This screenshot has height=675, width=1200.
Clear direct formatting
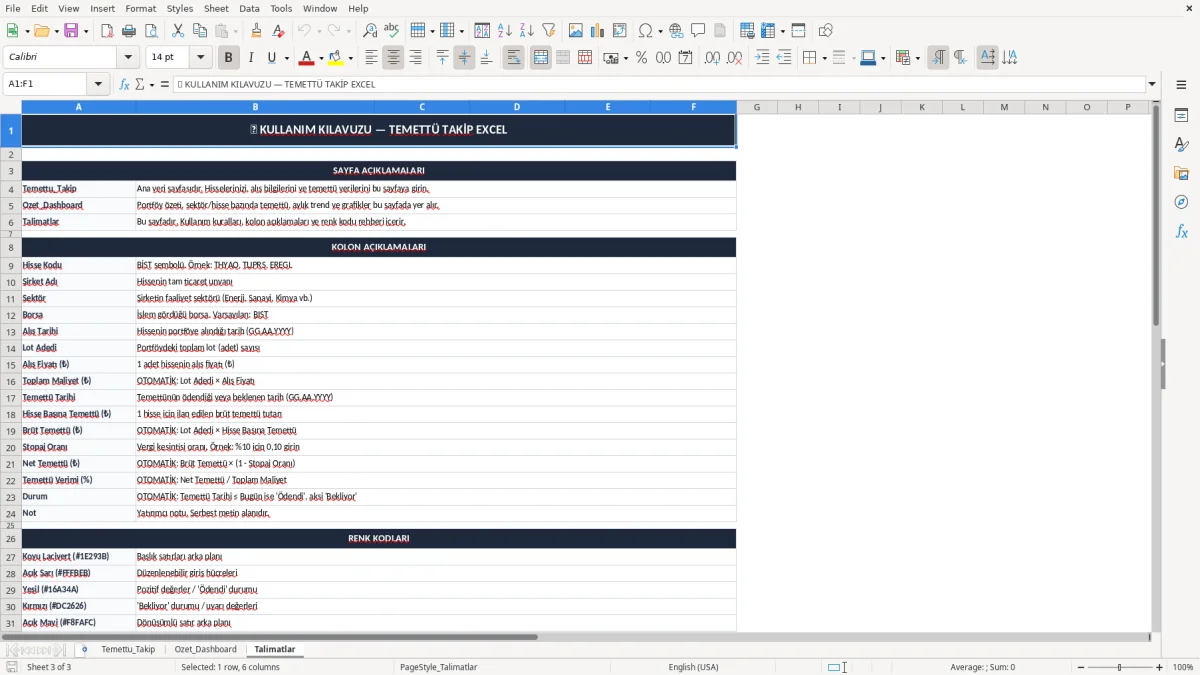coord(278,31)
